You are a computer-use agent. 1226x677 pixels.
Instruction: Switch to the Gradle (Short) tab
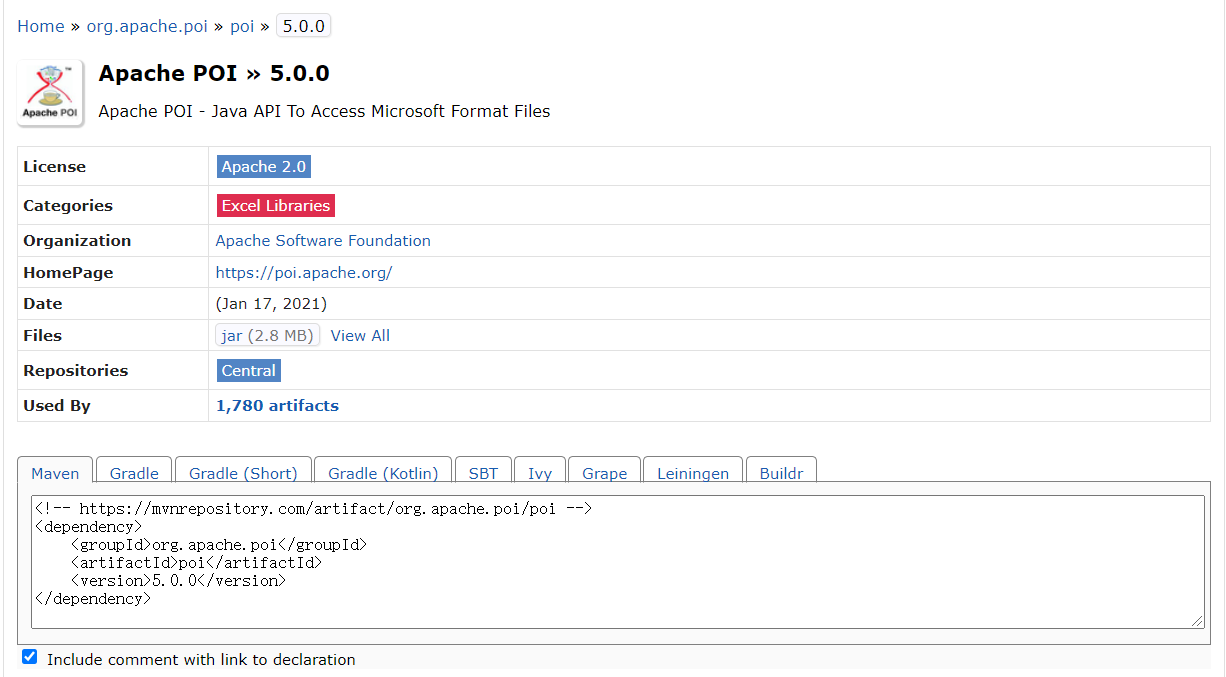[243, 473]
